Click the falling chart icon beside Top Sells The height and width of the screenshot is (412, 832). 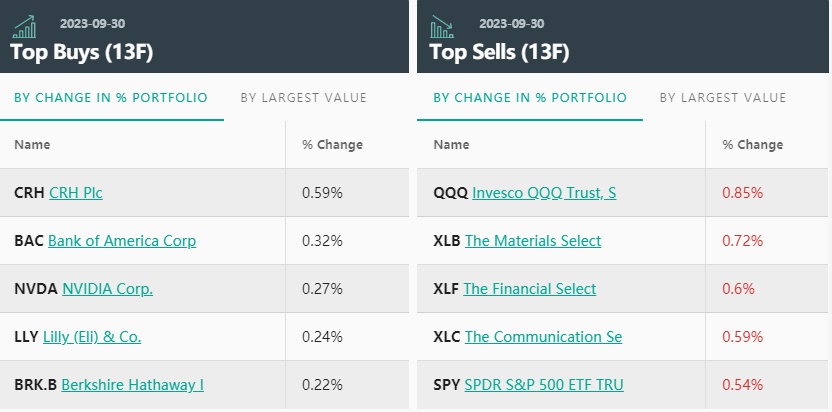(x=441, y=25)
